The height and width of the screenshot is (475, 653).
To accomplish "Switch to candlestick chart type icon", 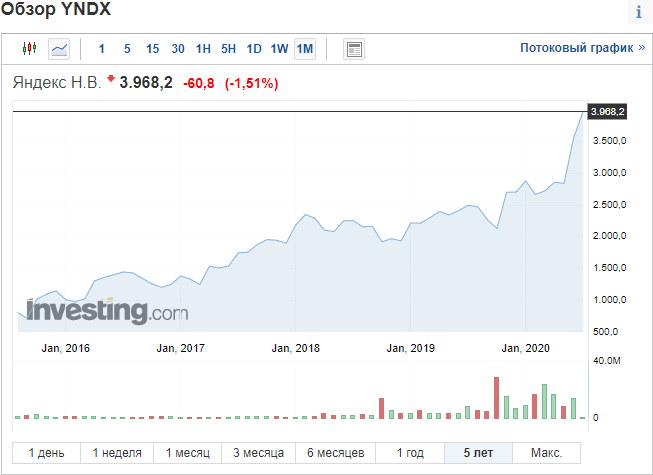I will (30, 49).
